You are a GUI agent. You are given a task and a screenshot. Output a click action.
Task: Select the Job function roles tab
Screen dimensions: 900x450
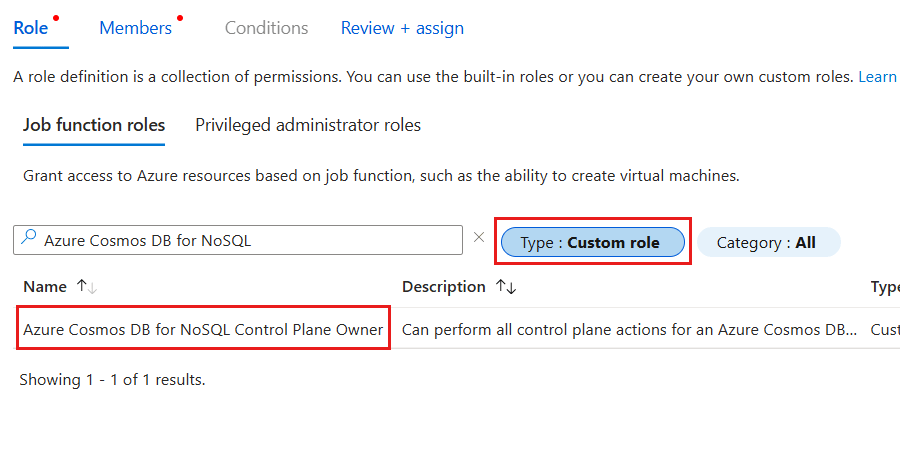click(94, 125)
